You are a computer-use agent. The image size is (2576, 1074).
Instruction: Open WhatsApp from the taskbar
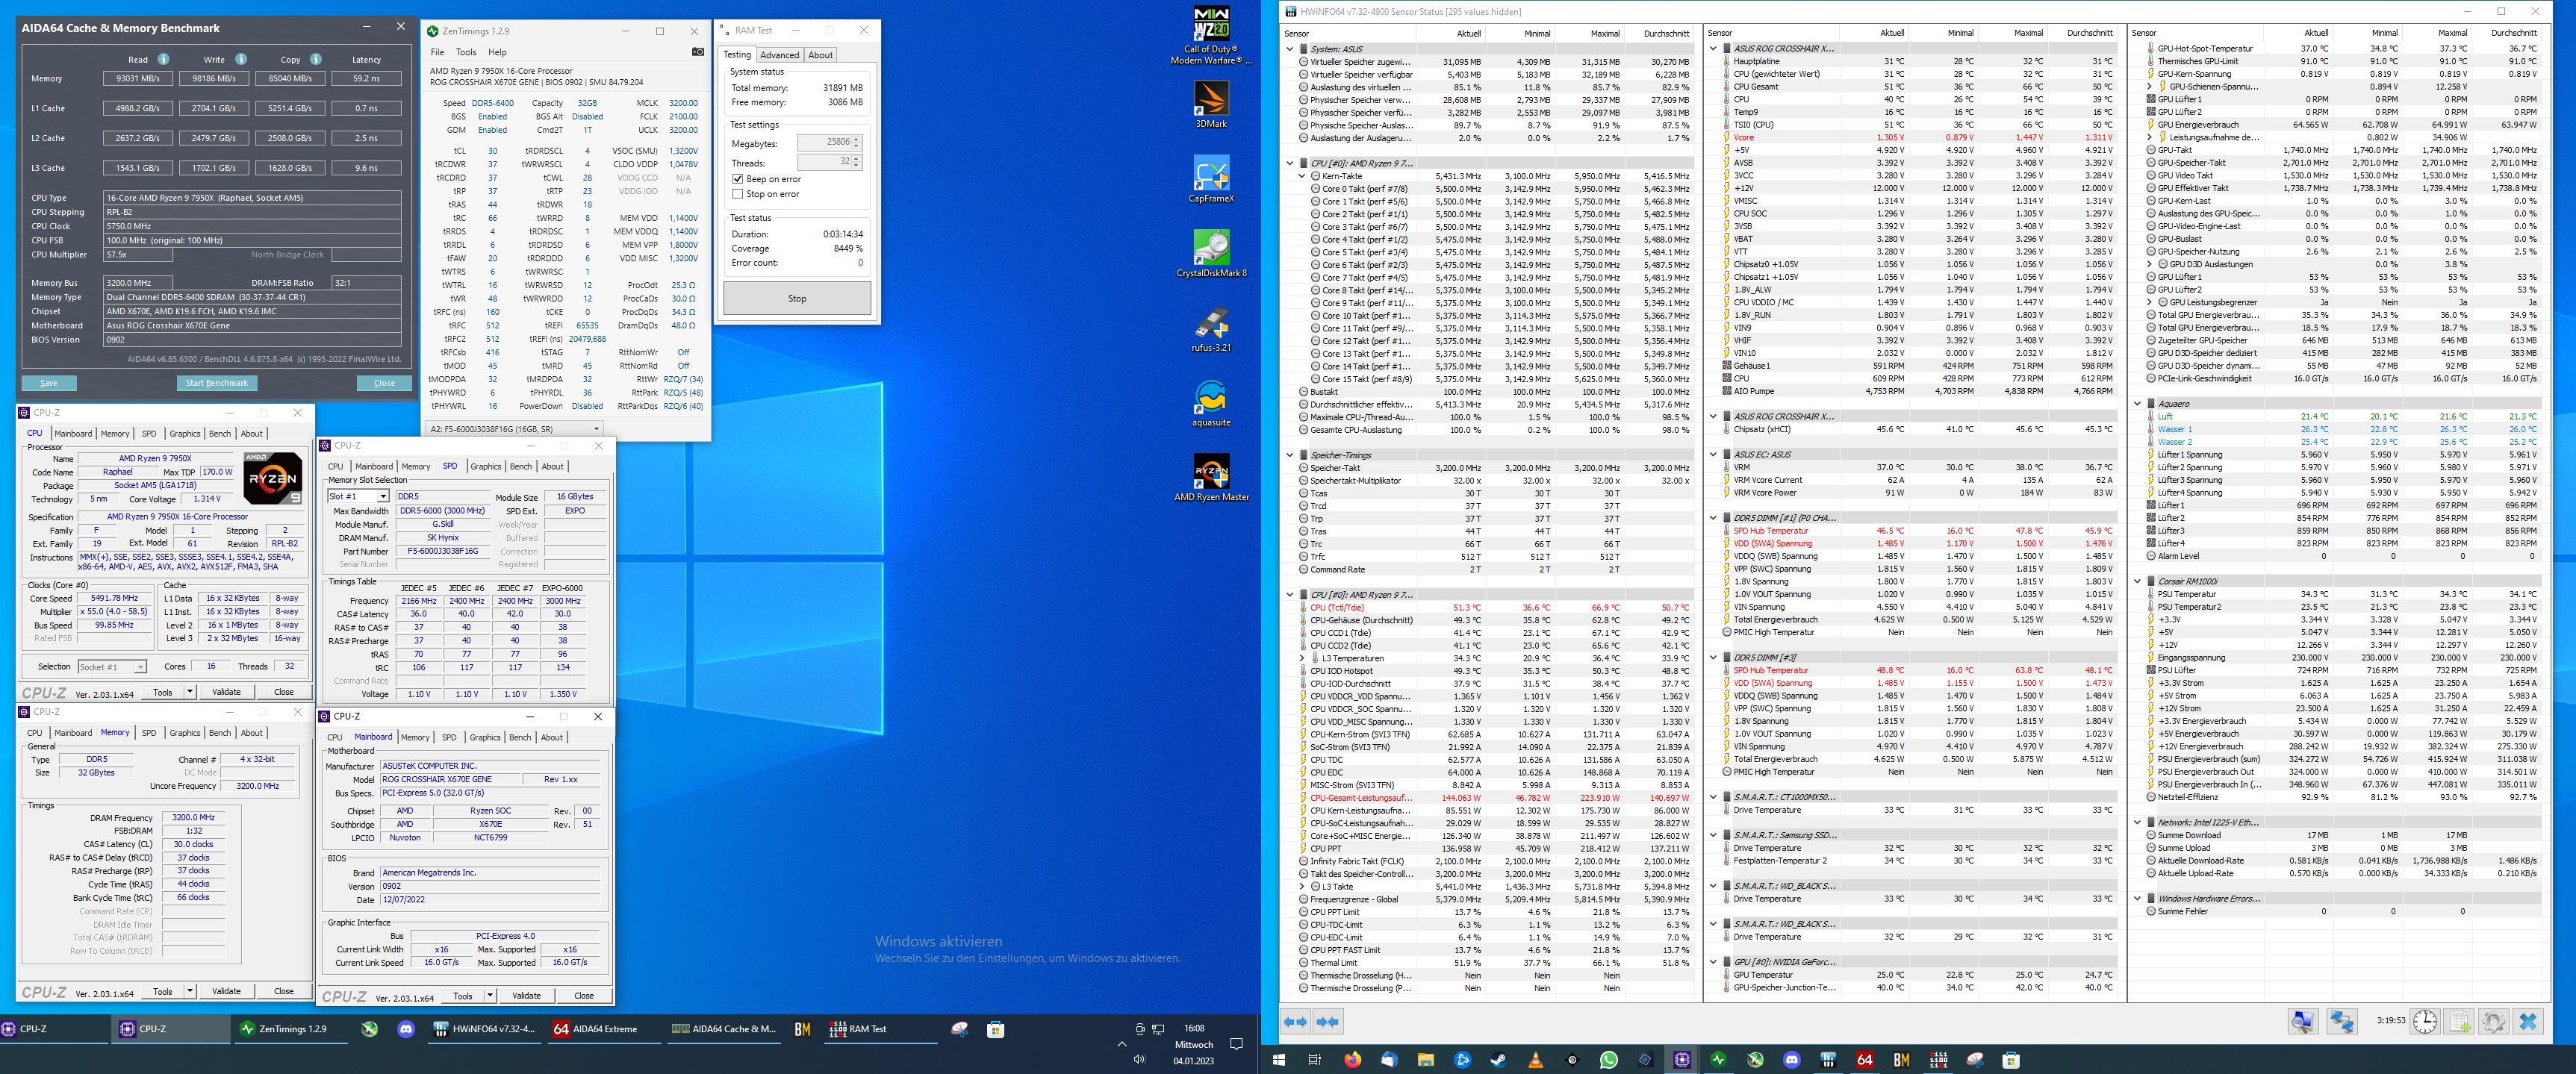point(1609,1060)
